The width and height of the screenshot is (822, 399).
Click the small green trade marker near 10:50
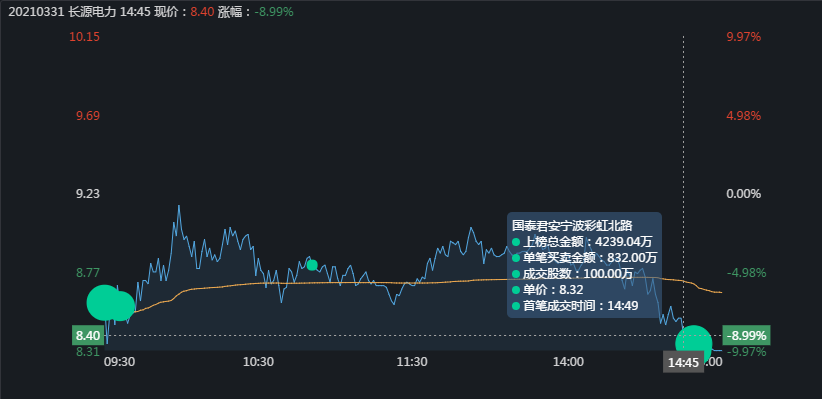[312, 265]
